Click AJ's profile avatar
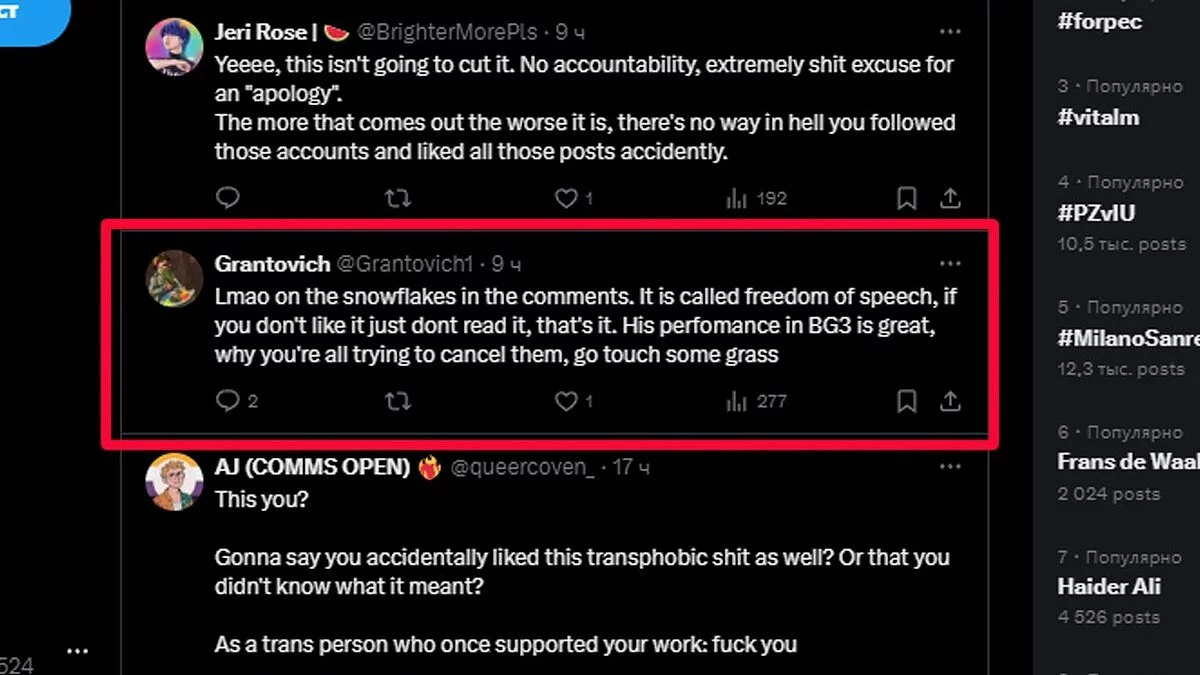The height and width of the screenshot is (675, 1200). [175, 482]
